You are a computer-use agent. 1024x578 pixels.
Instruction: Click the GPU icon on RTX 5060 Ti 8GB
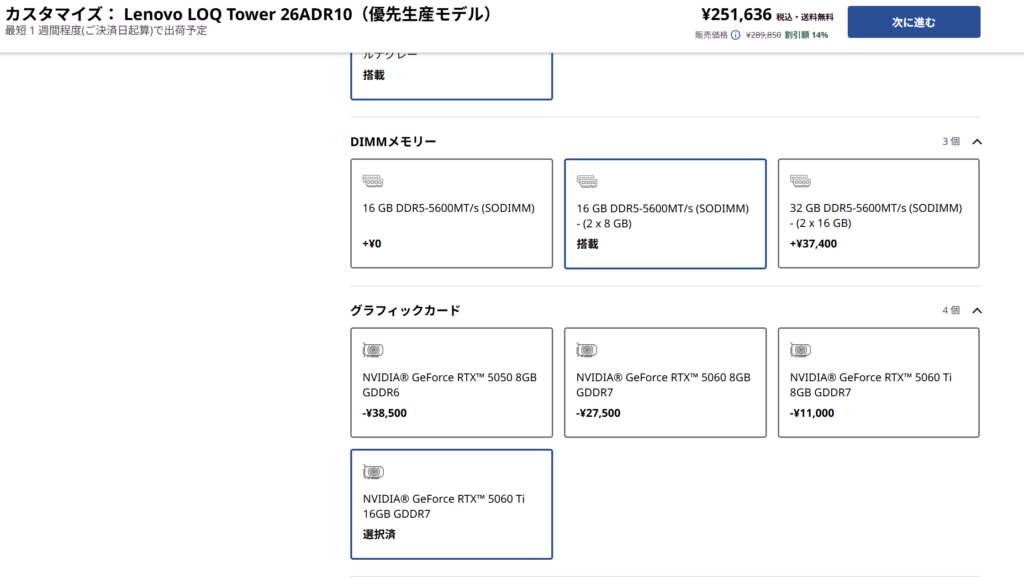point(800,350)
